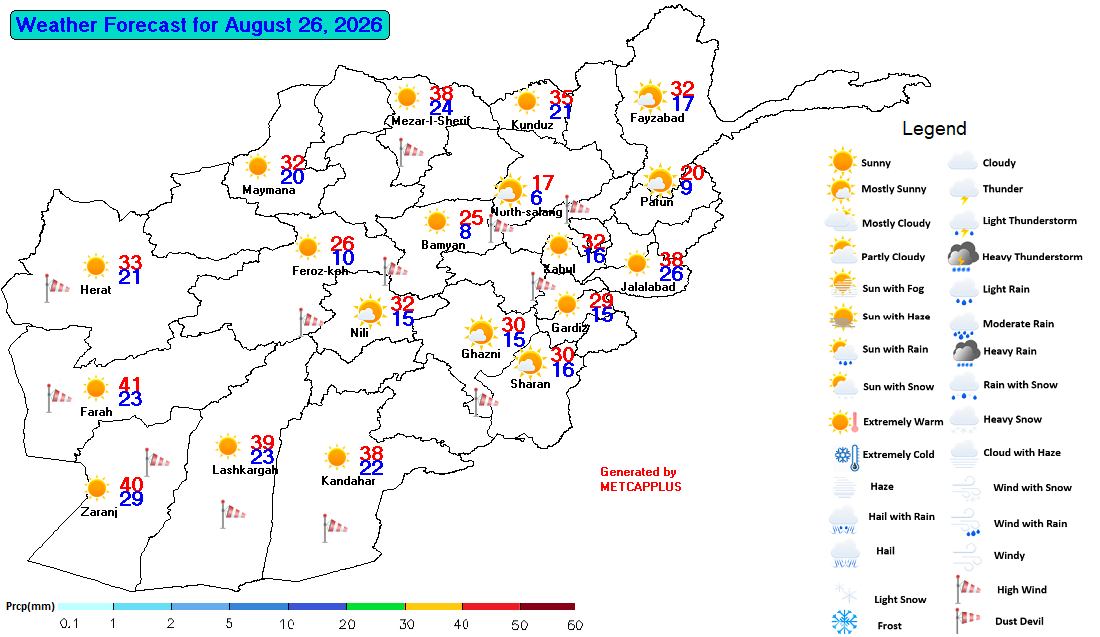Select the sun icon next to Kandahar

337,458
